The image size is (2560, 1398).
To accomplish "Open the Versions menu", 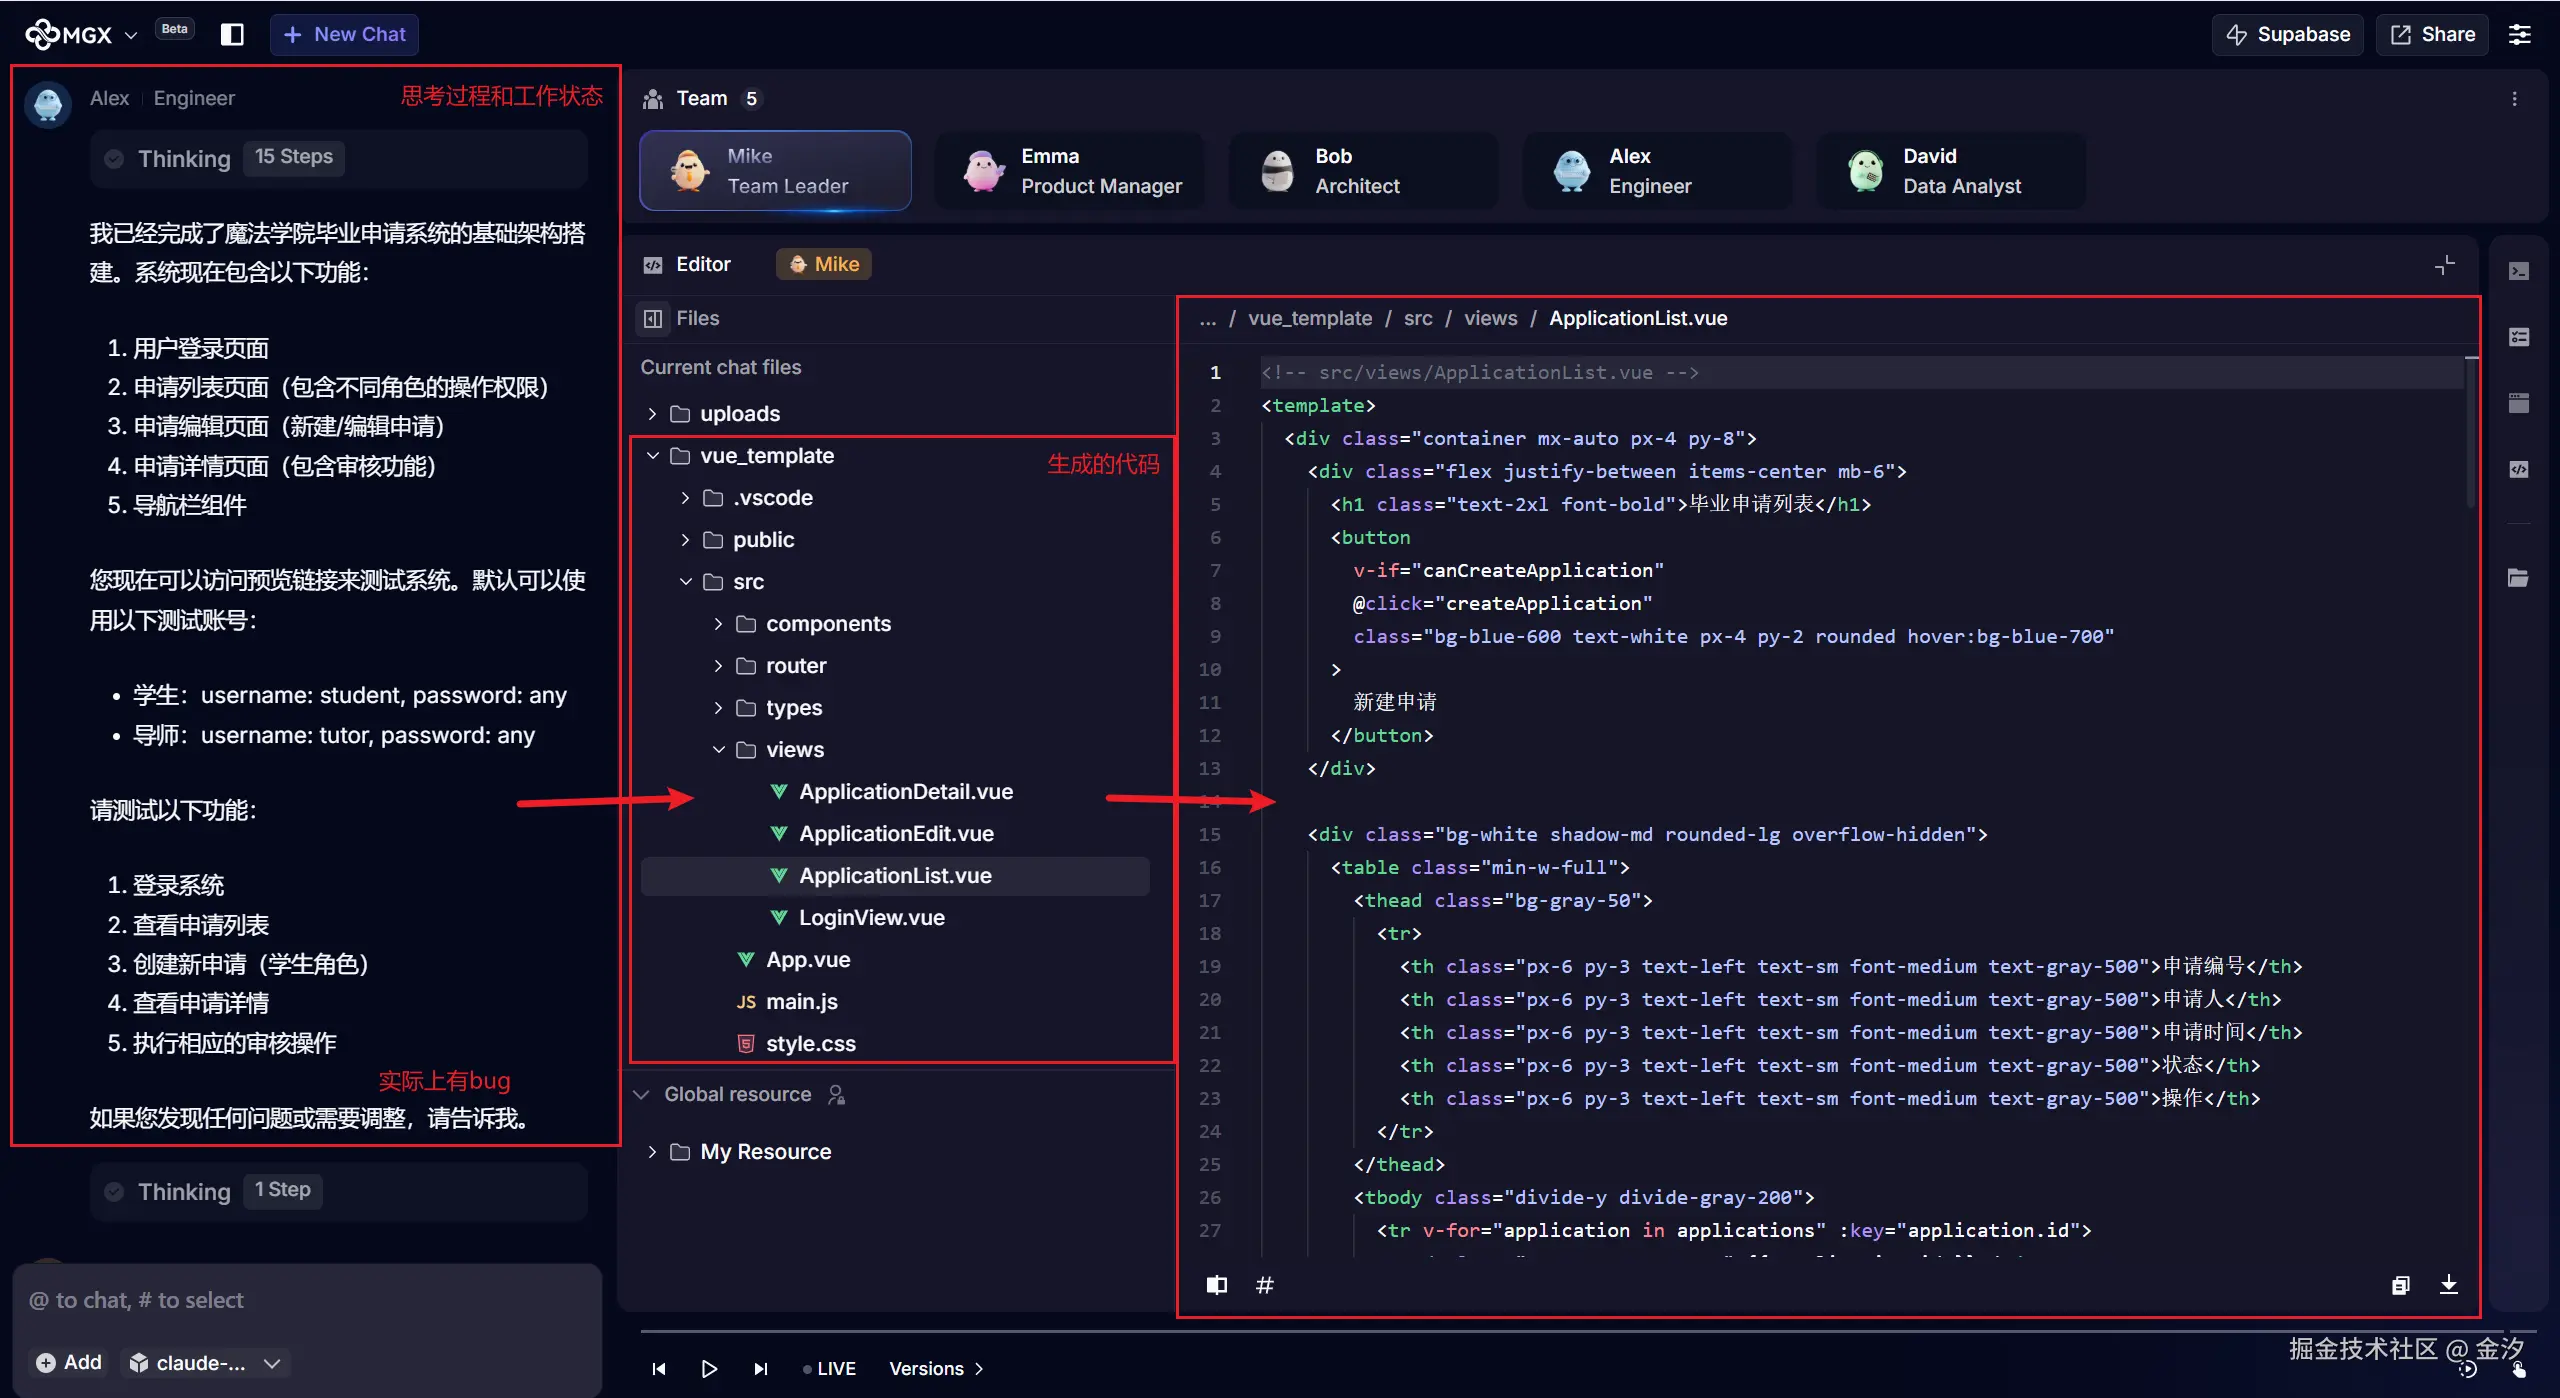I will pos(936,1368).
